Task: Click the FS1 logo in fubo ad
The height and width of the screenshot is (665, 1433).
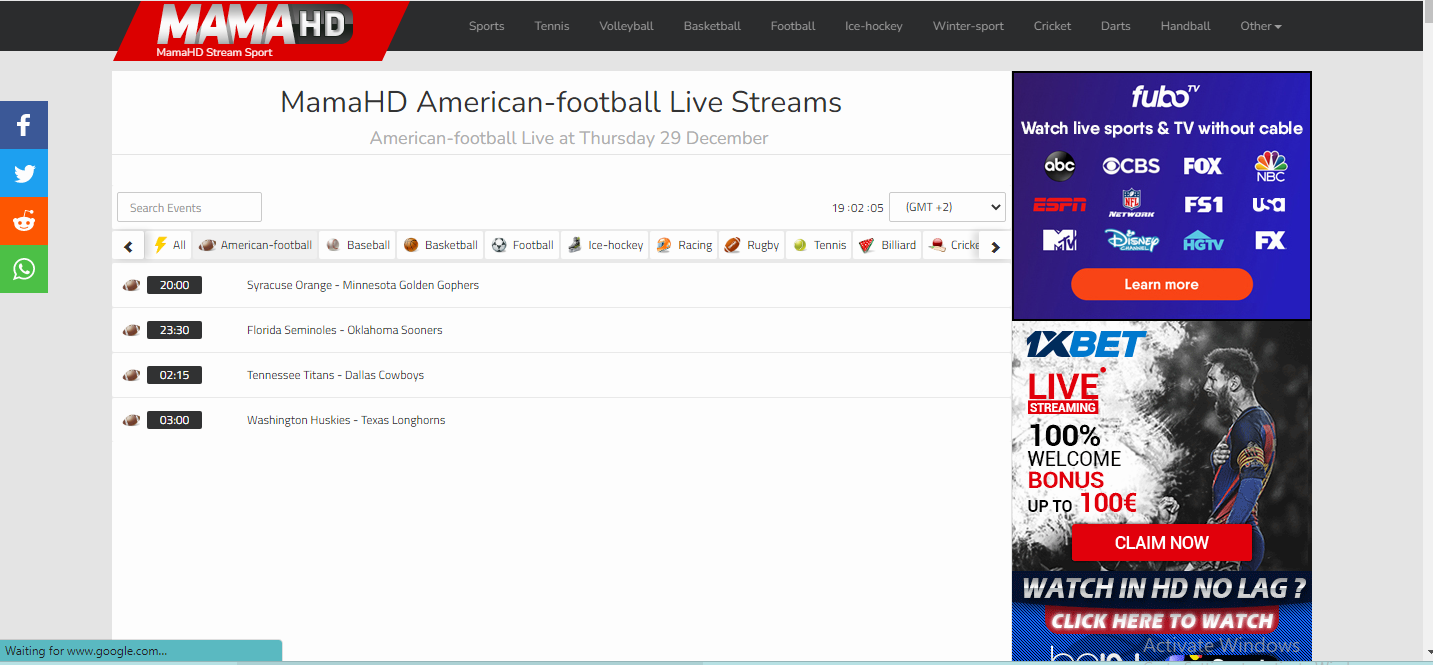Action: pyautogui.click(x=1203, y=204)
